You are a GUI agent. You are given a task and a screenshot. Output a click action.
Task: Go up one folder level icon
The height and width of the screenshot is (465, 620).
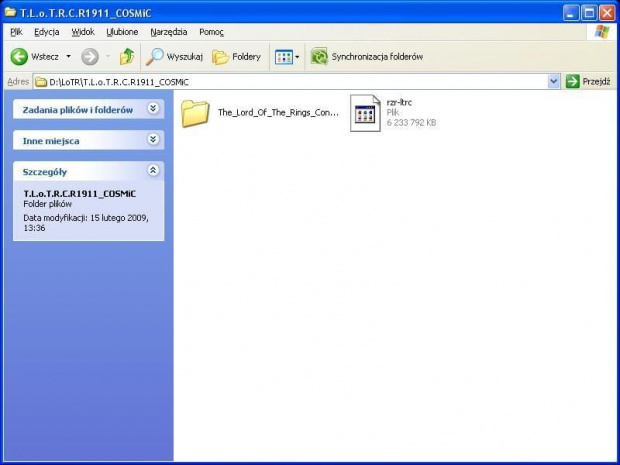(x=127, y=57)
